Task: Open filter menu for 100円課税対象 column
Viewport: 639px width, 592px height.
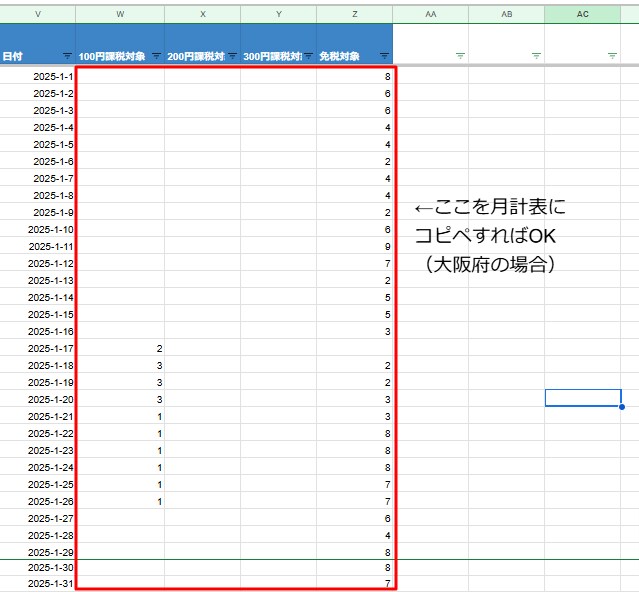Action: 156,56
